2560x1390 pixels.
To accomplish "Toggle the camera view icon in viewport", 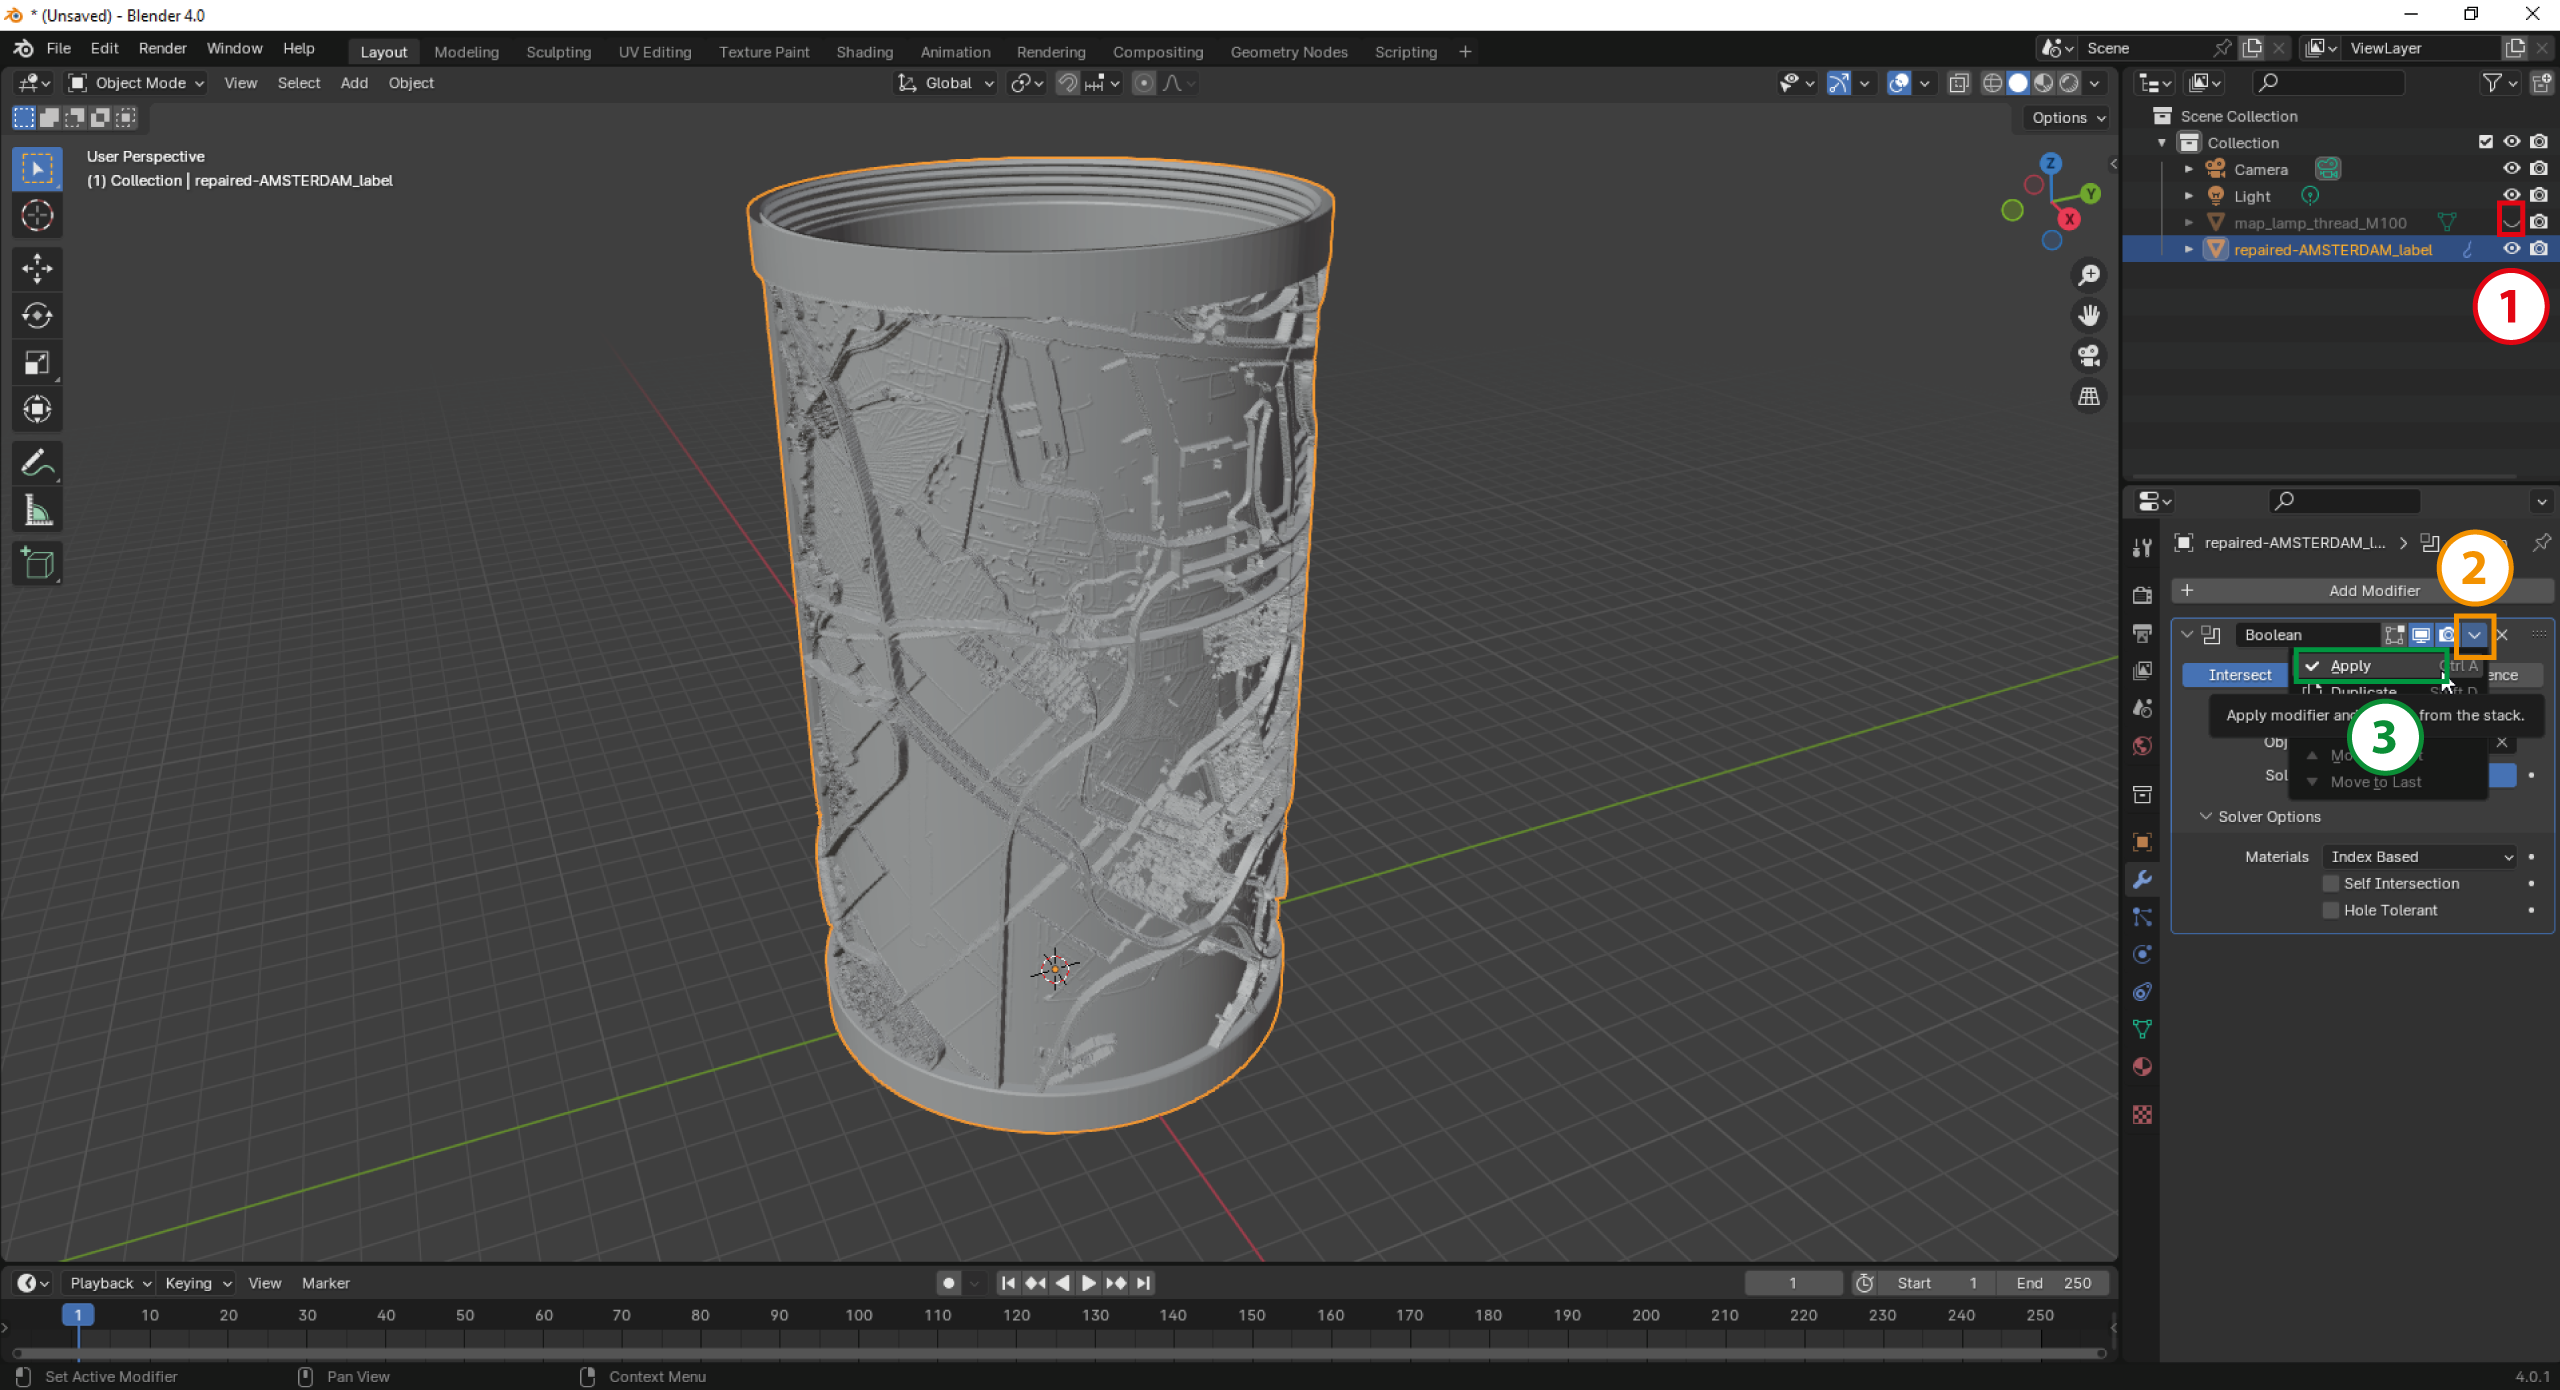I will coord(2089,356).
